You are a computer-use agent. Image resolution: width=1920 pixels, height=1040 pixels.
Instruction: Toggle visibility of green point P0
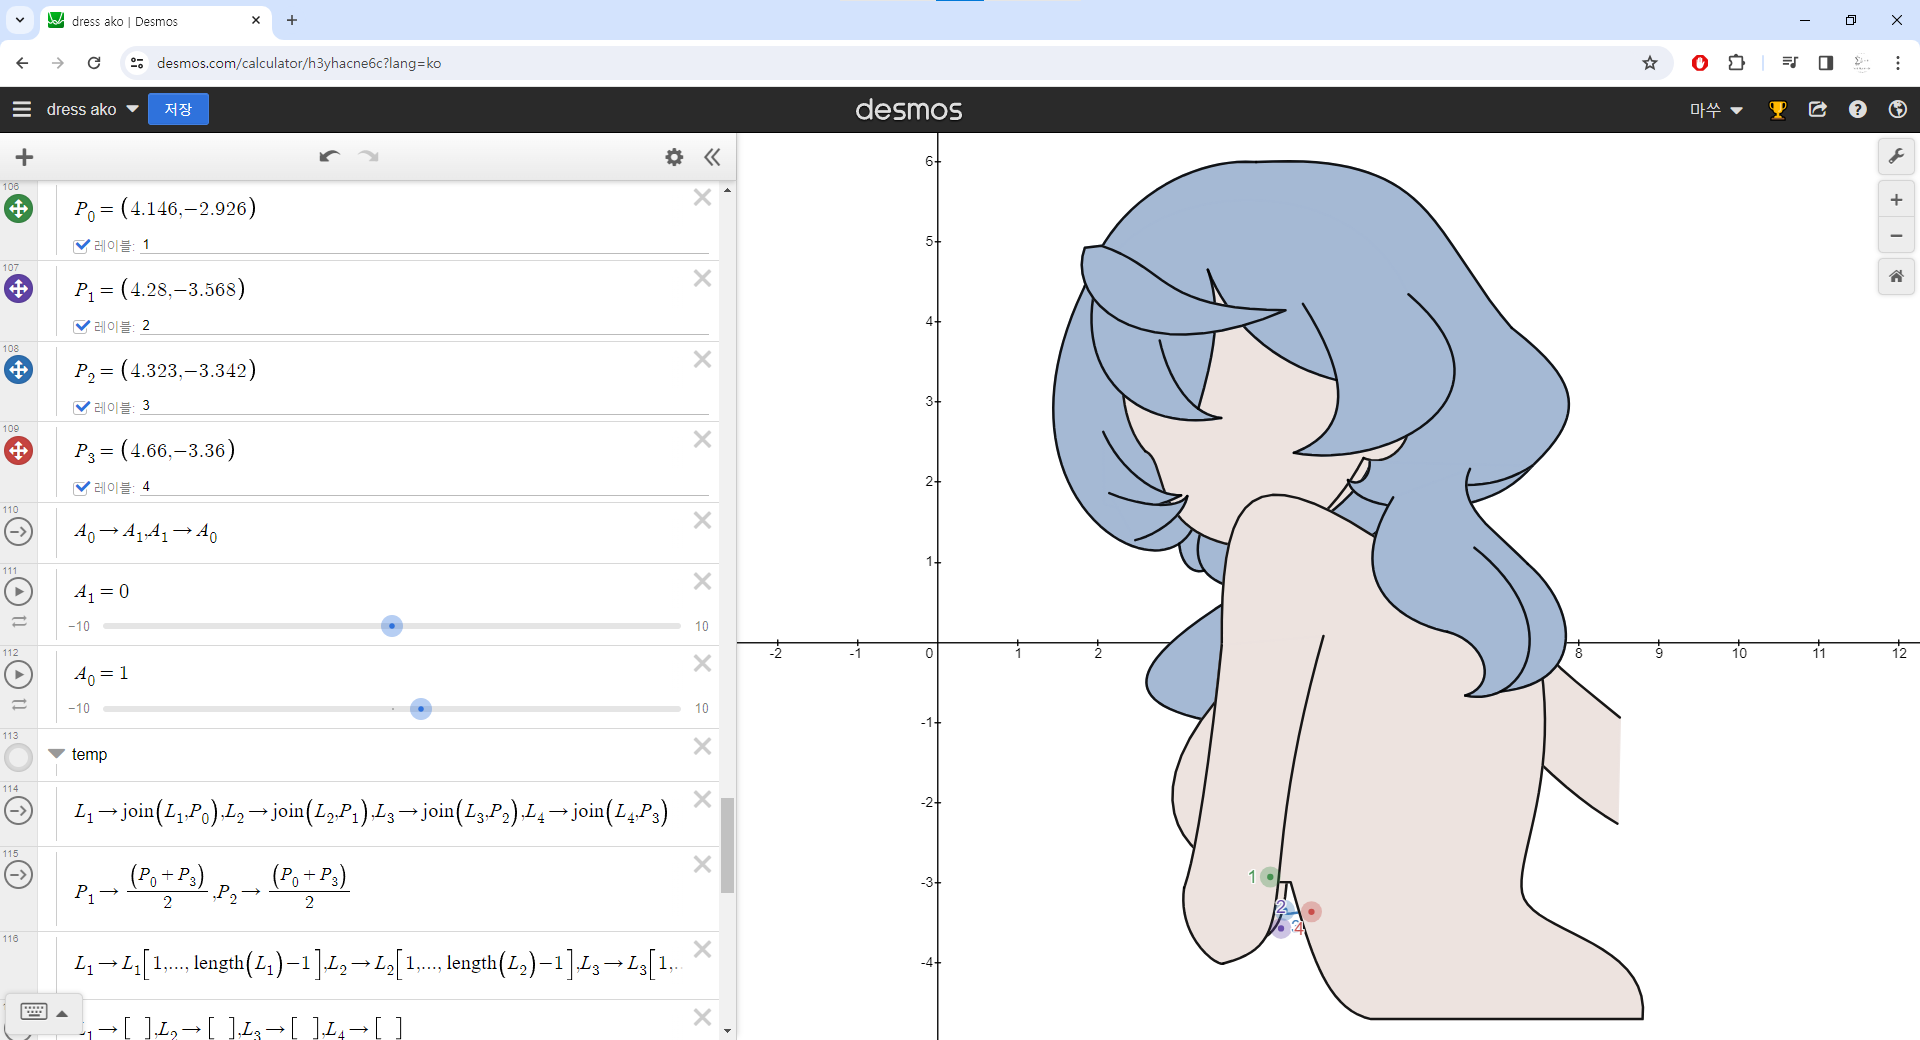pos(18,209)
